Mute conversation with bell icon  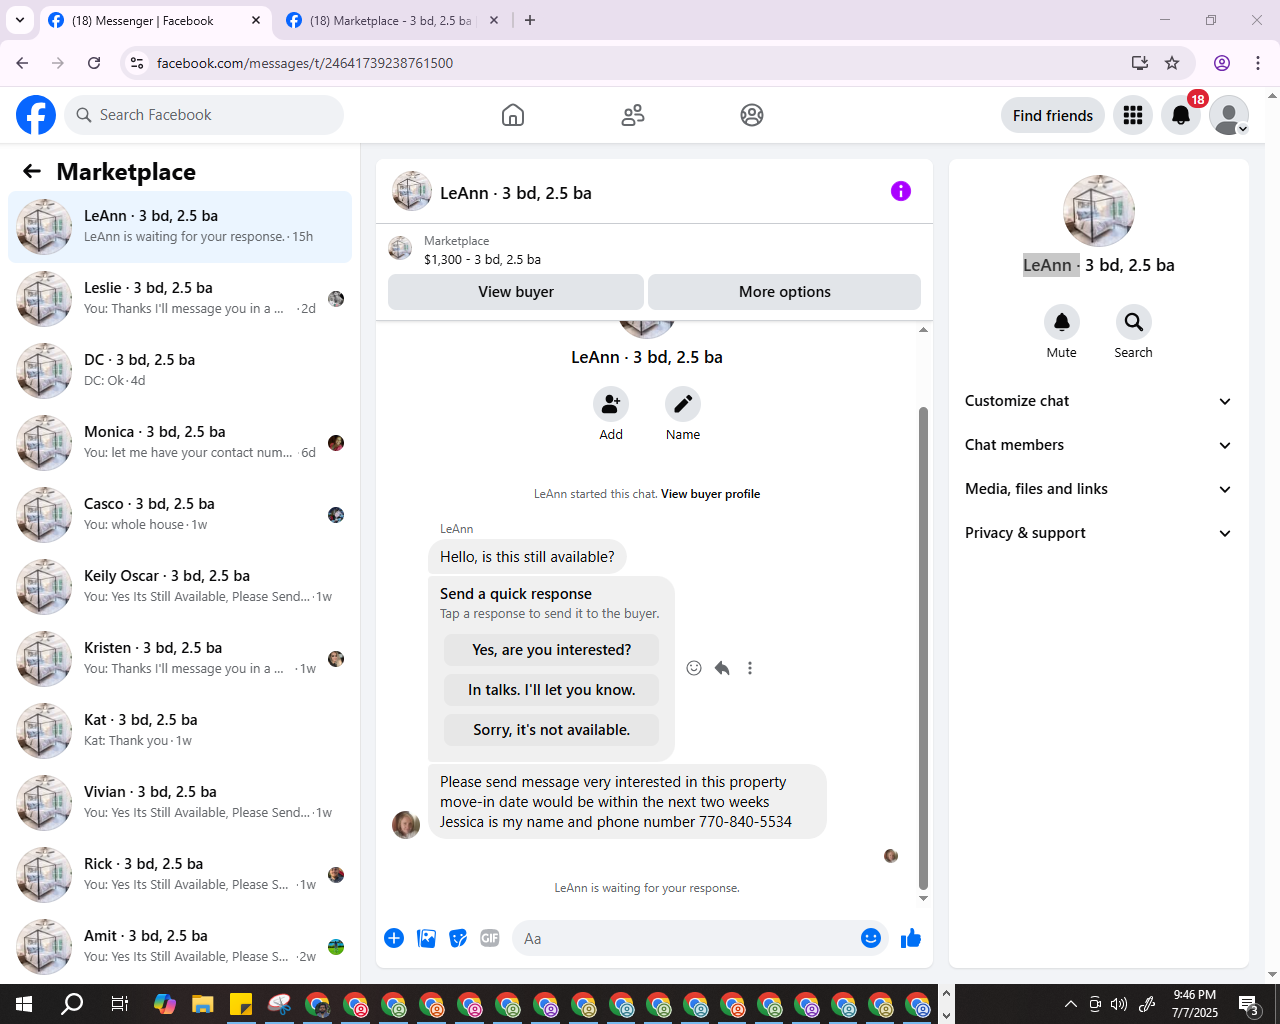pos(1062,322)
